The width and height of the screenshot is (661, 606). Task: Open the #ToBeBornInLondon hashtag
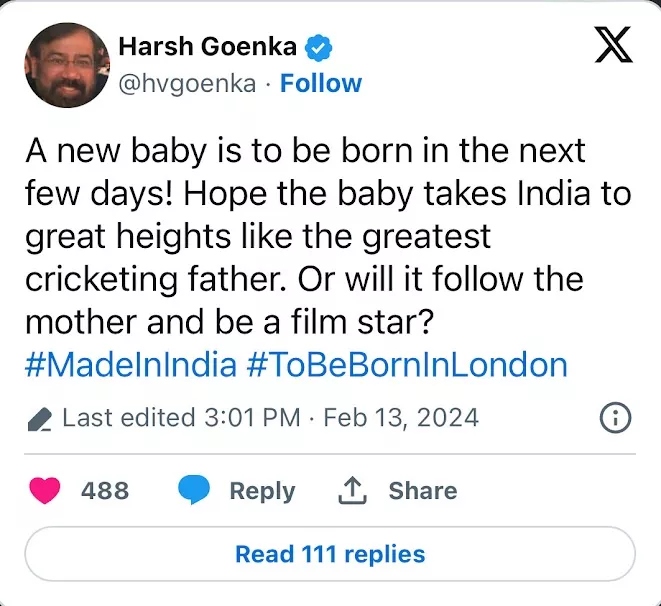coord(406,364)
